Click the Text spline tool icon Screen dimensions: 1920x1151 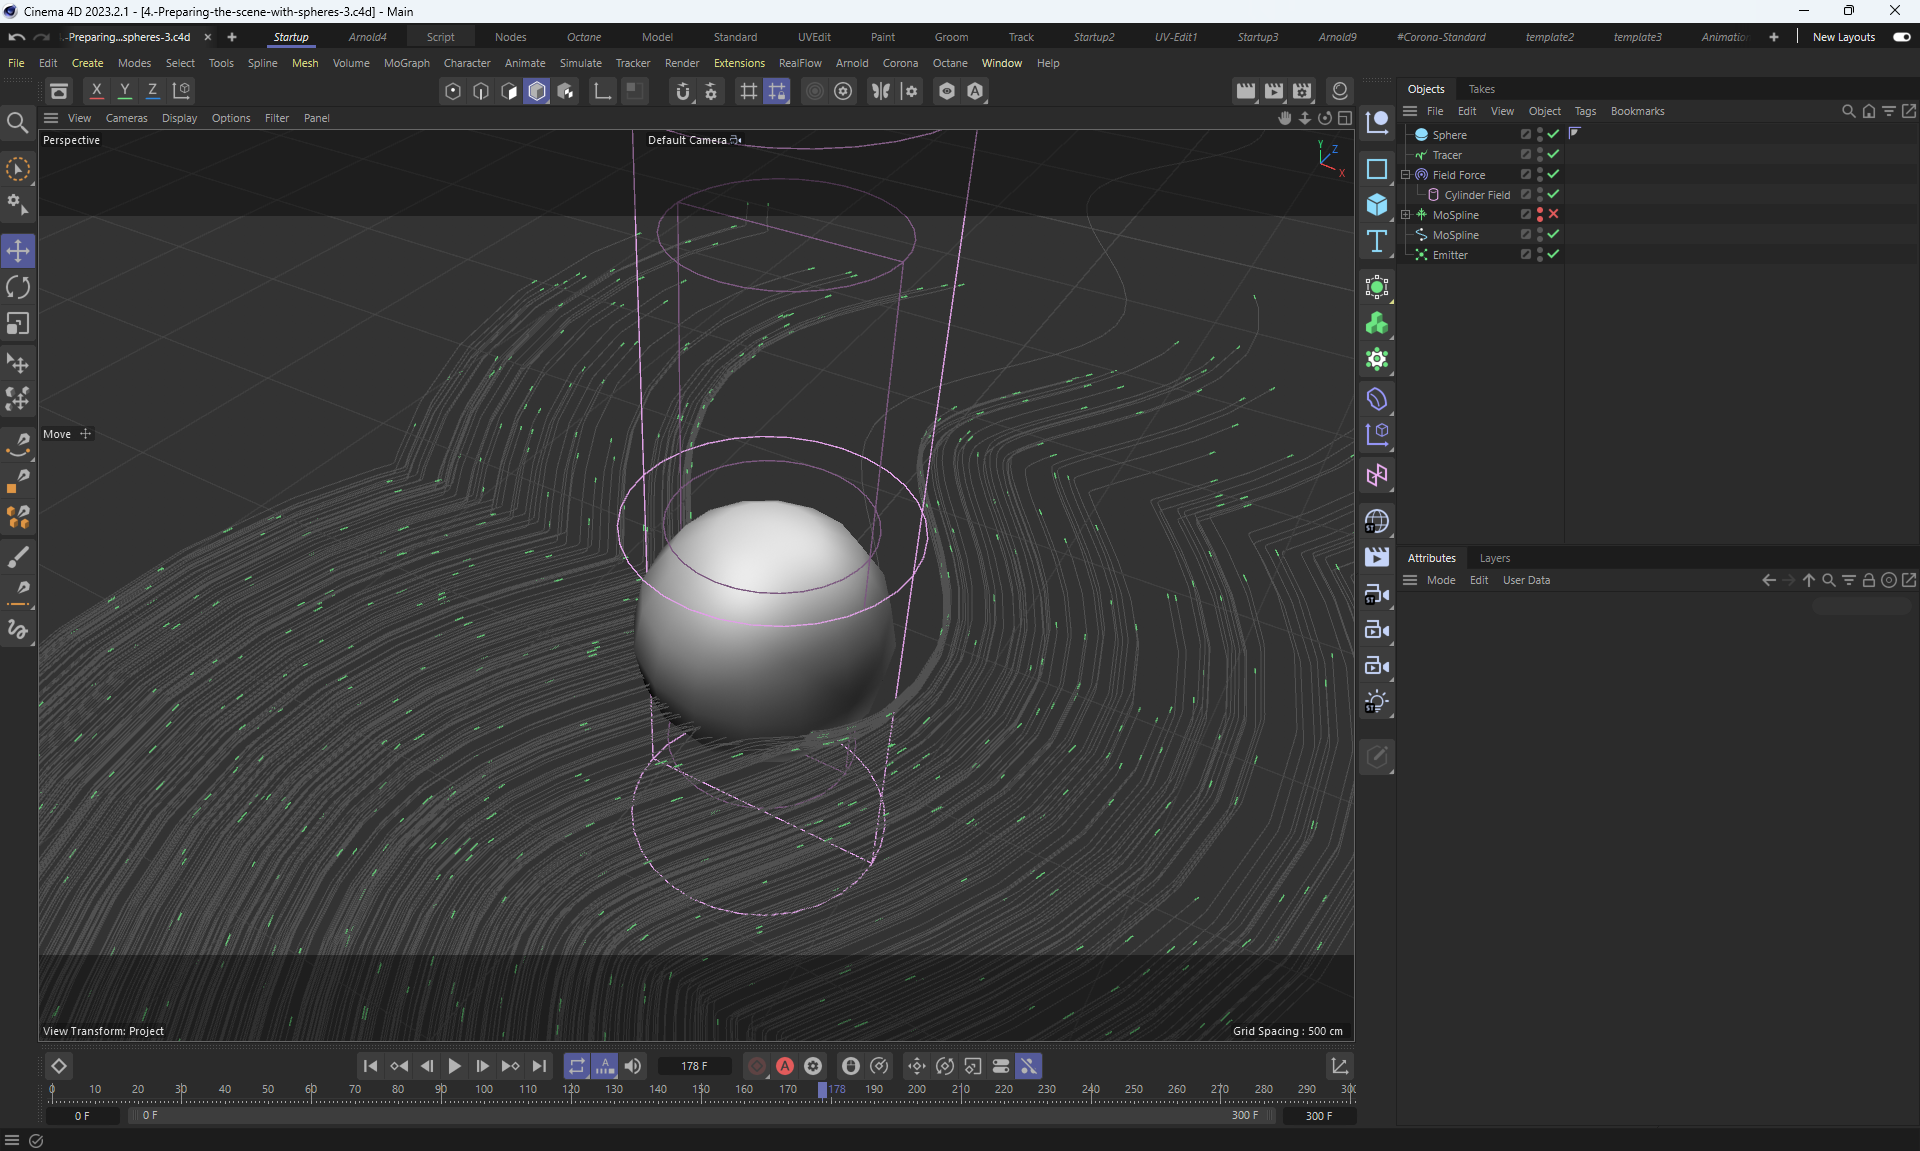[x=1377, y=241]
